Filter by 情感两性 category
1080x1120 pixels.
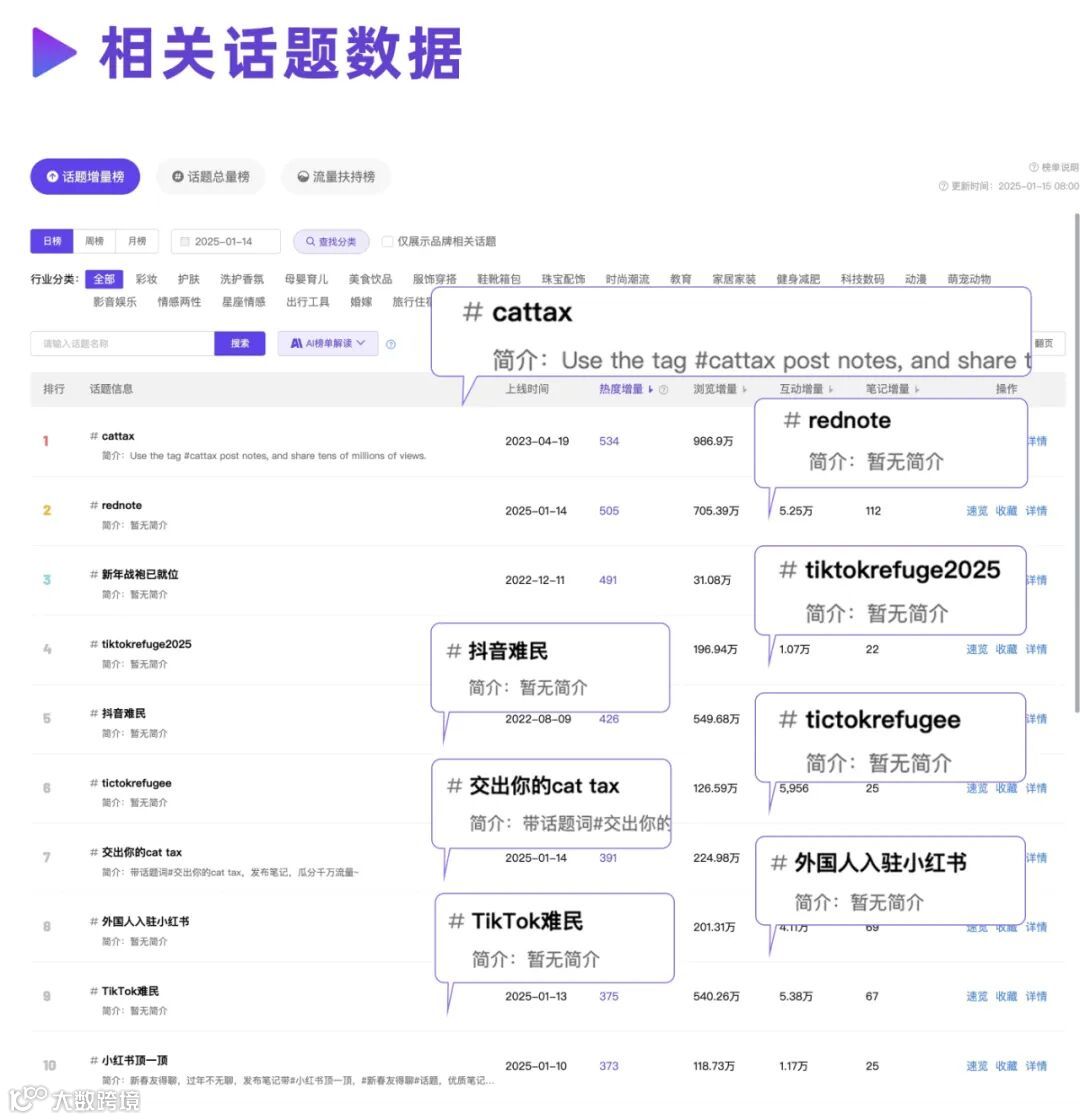[179, 302]
